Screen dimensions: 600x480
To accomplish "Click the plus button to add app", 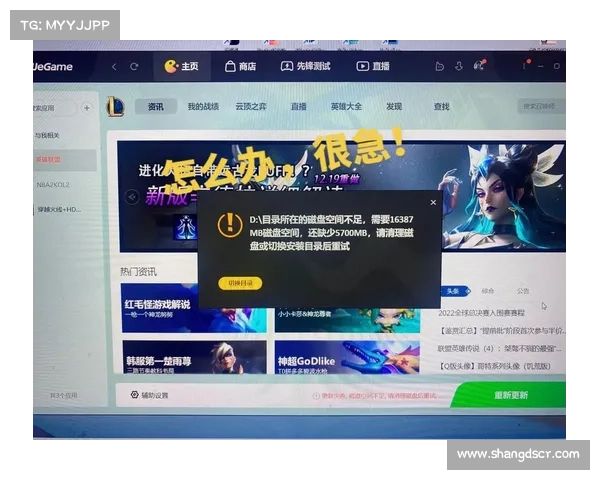I will [87, 108].
